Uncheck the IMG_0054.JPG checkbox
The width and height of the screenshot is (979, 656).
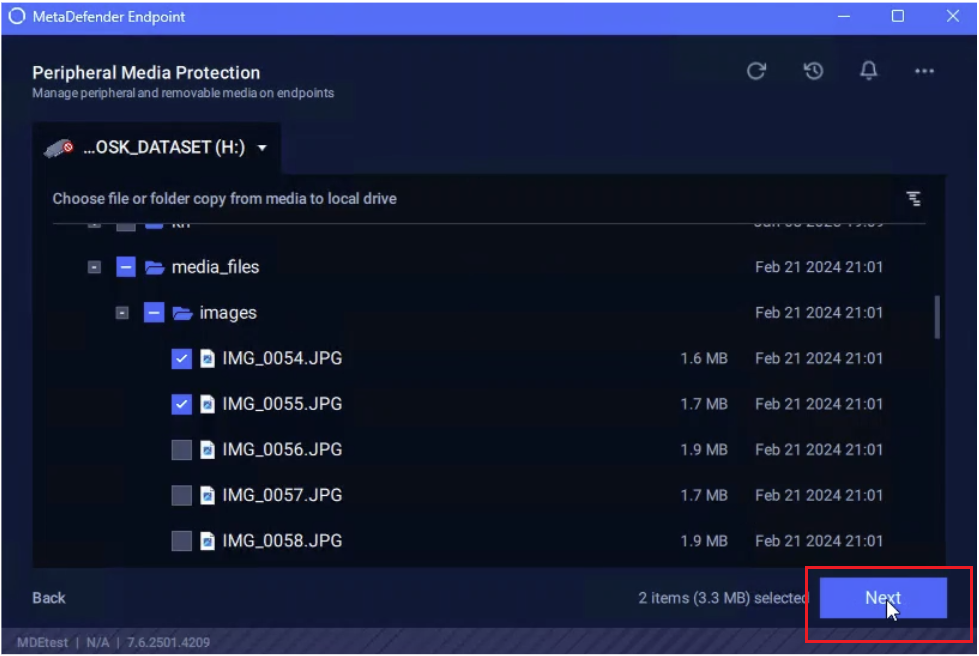click(x=181, y=359)
